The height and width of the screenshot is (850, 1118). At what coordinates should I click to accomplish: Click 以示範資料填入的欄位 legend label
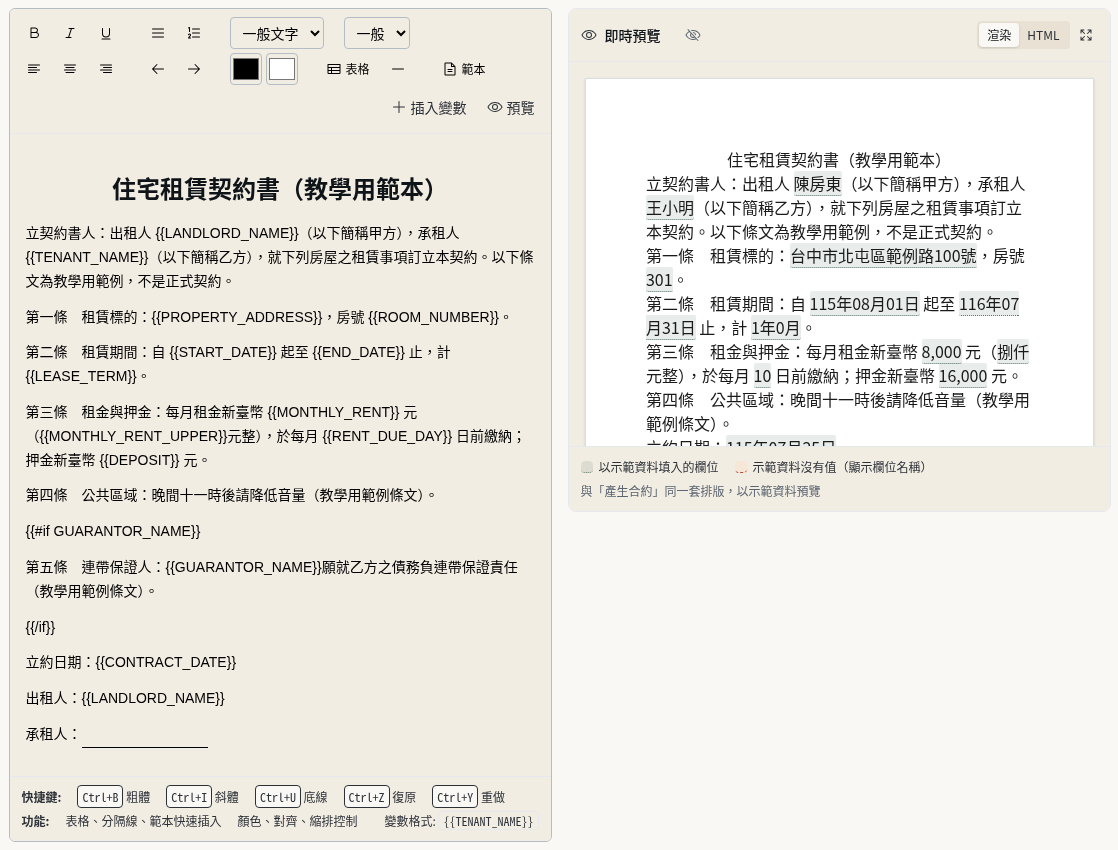click(x=657, y=467)
